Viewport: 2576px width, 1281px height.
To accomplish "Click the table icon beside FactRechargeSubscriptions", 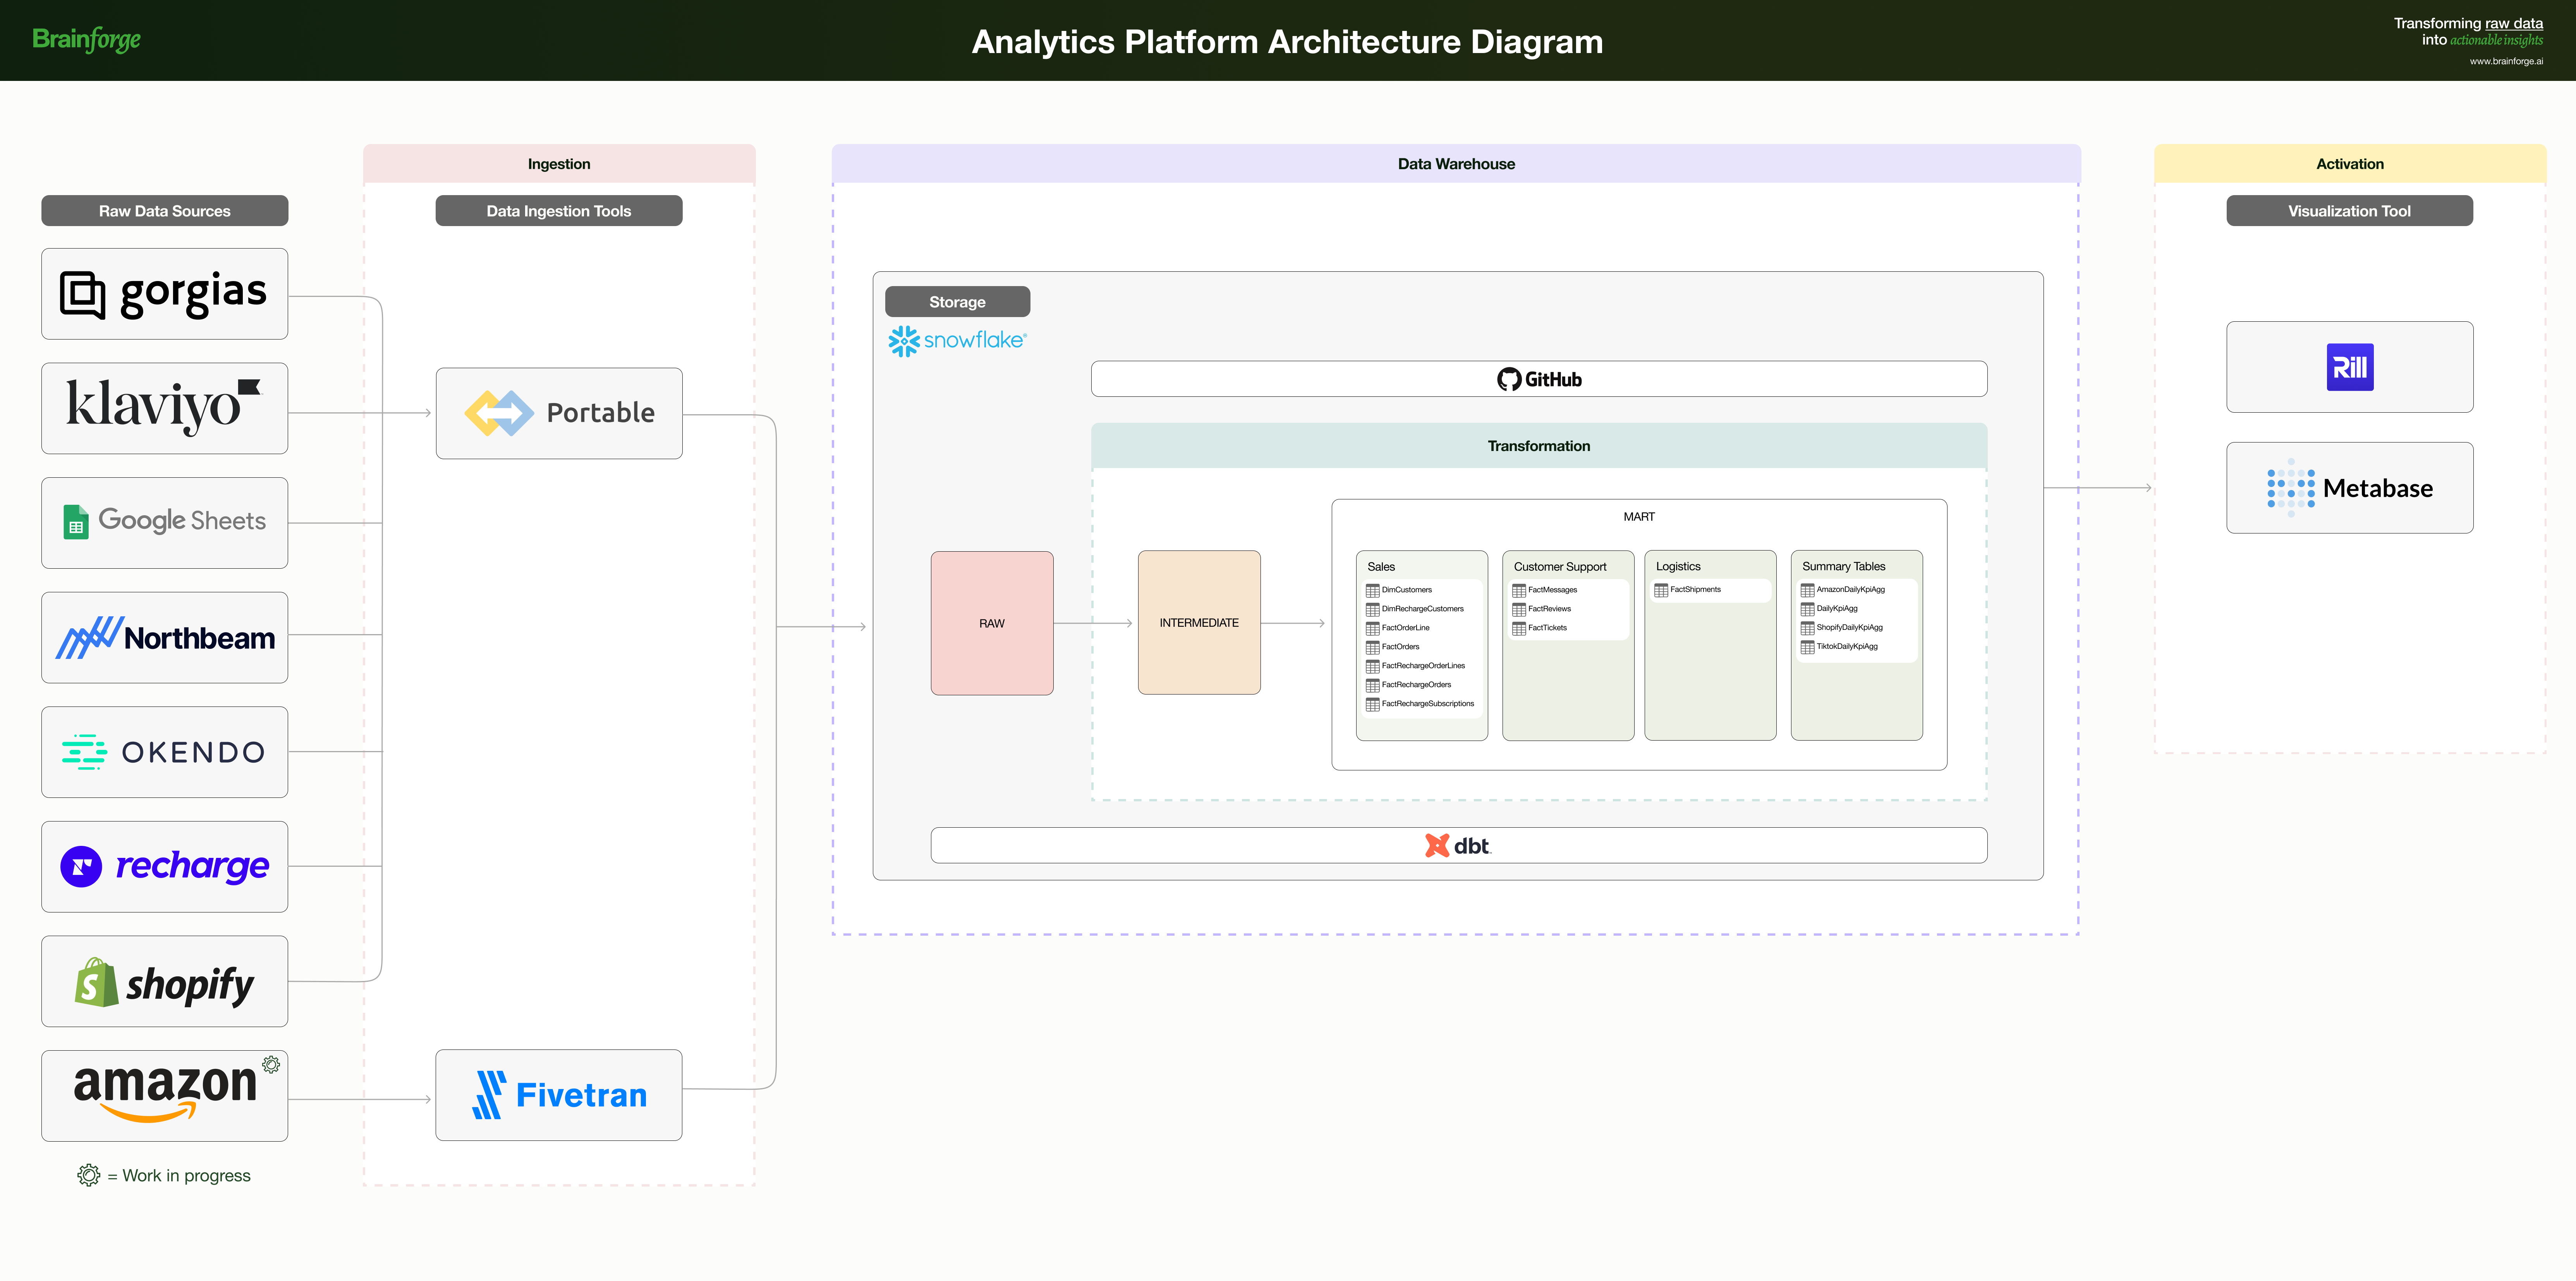I will [x=1373, y=704].
